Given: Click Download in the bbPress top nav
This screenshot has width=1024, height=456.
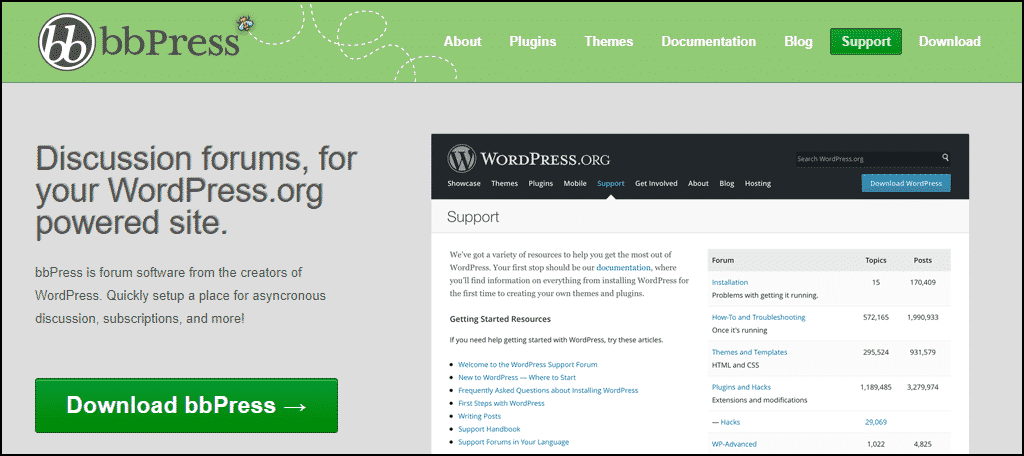Looking at the screenshot, I should pyautogui.click(x=950, y=41).
